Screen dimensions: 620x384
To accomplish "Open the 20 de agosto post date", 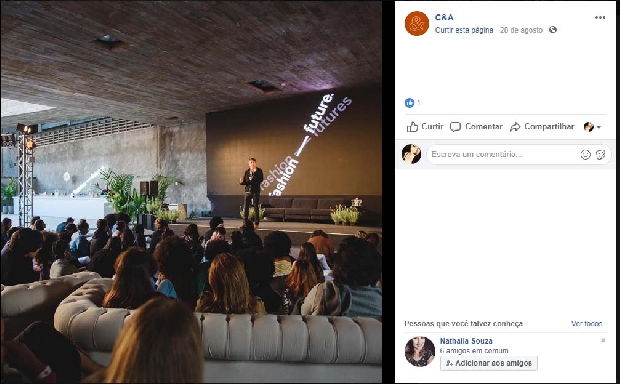I will click(x=521, y=30).
